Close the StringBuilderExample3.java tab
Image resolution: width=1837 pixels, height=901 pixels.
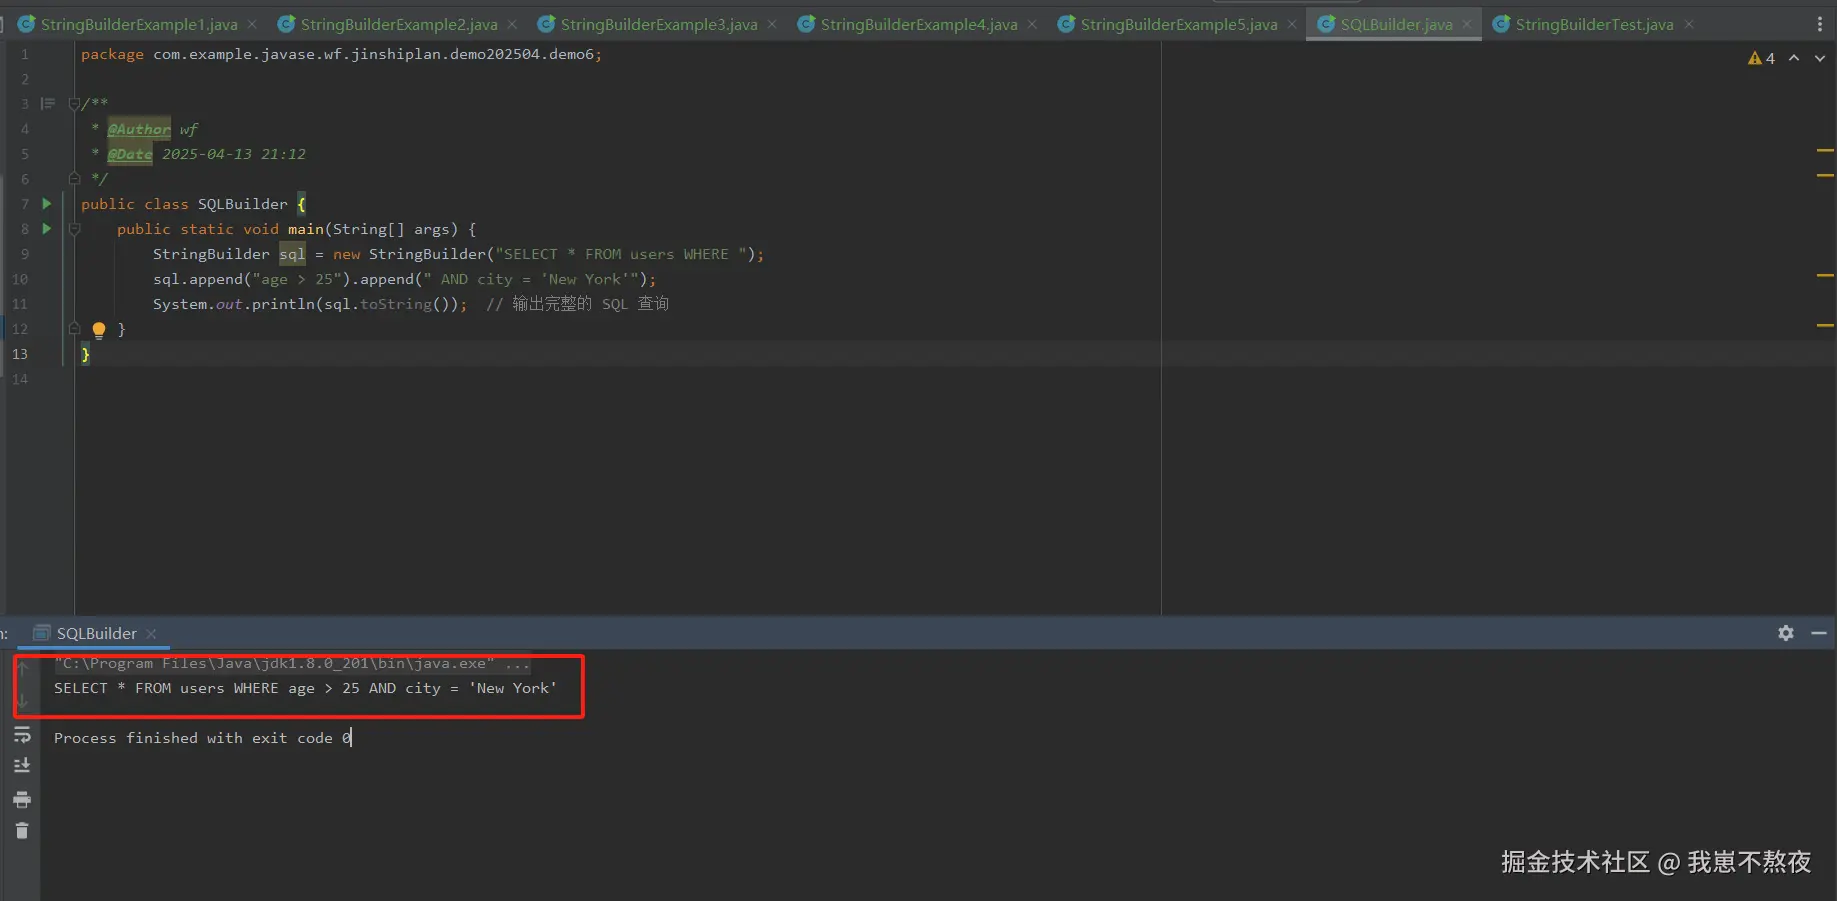[772, 24]
